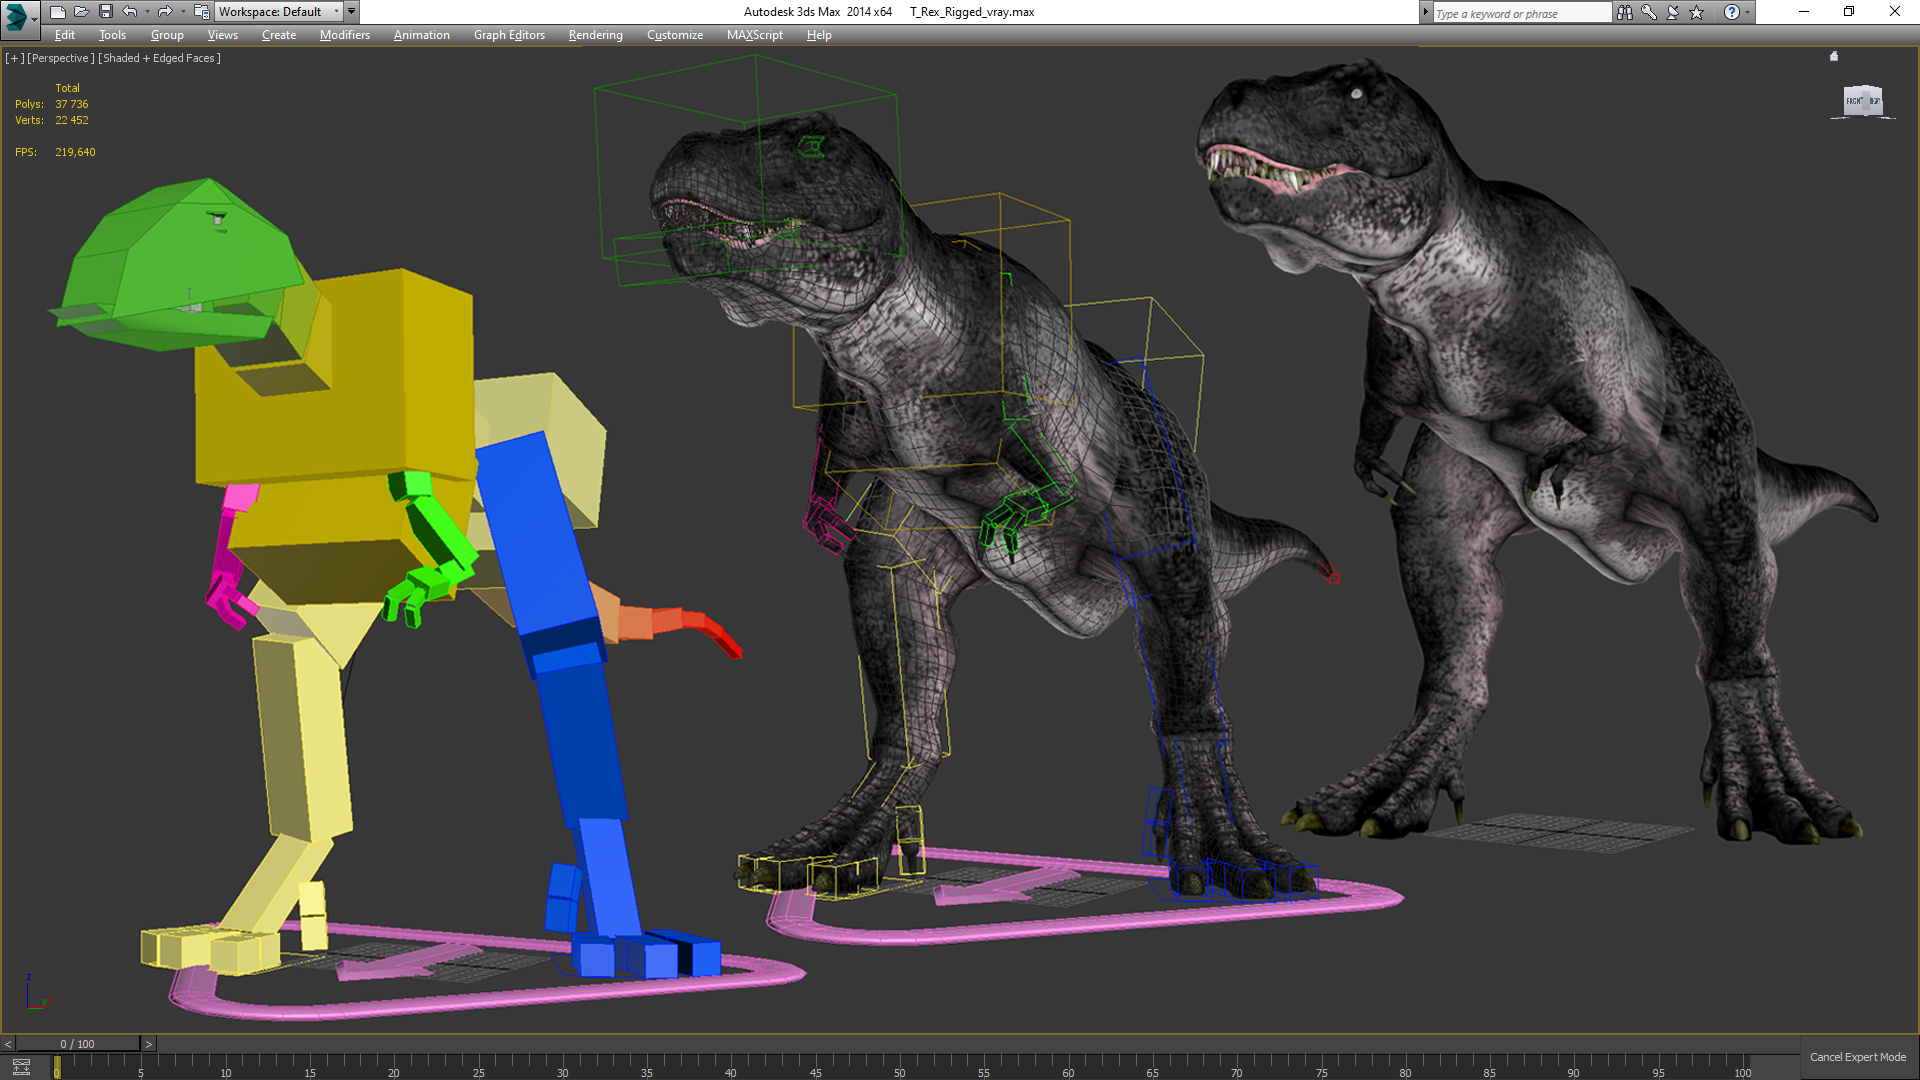Image resolution: width=1920 pixels, height=1080 pixels.
Task: Click the Verts count 22 452
Action: [72, 120]
